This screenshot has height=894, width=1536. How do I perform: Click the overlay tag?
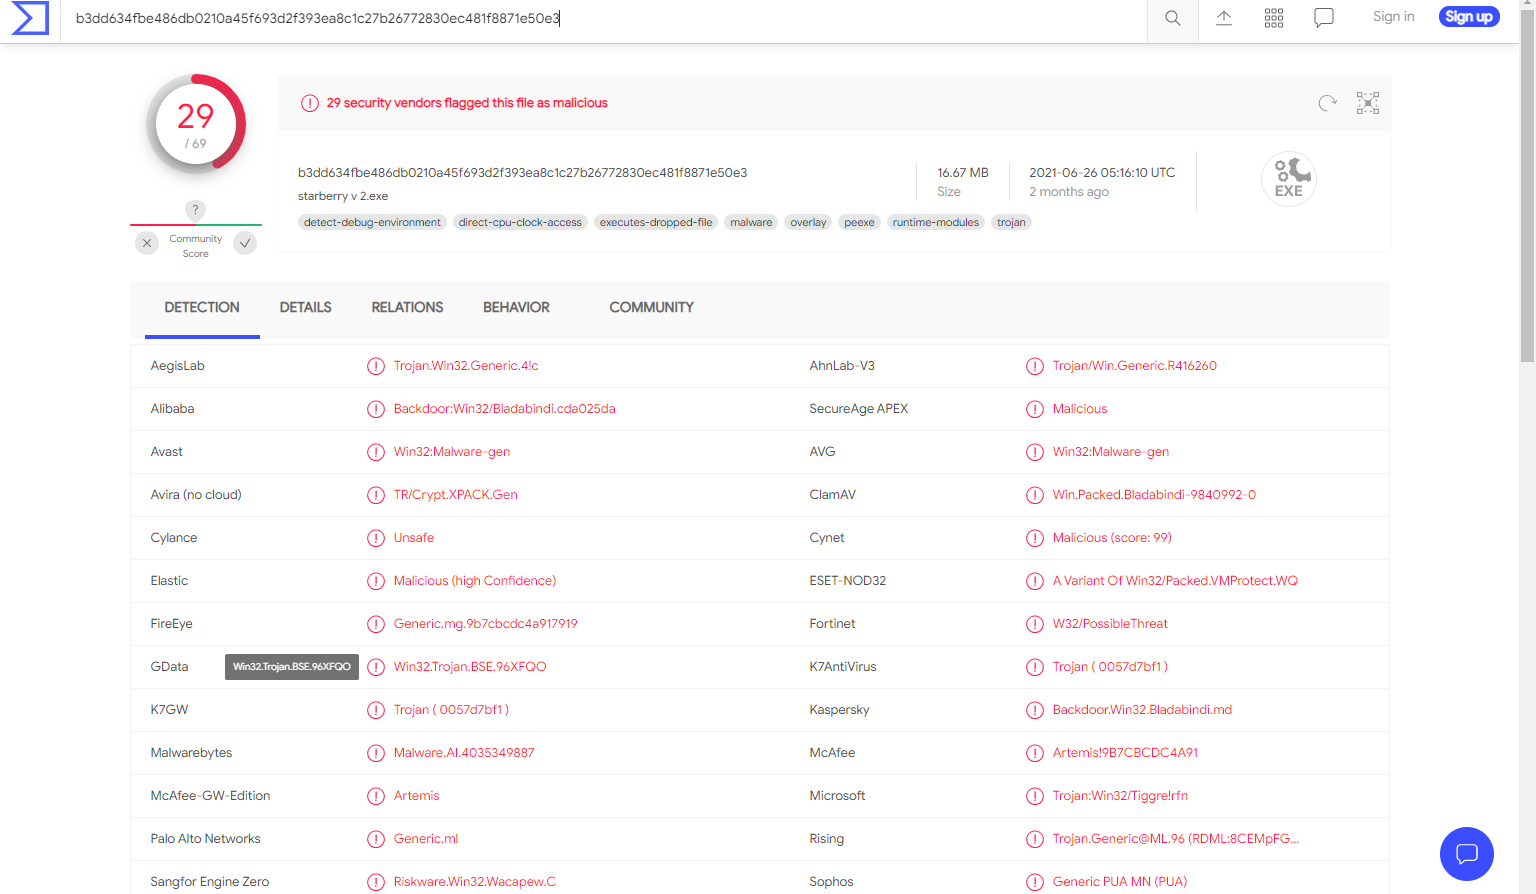pyautogui.click(x=808, y=223)
